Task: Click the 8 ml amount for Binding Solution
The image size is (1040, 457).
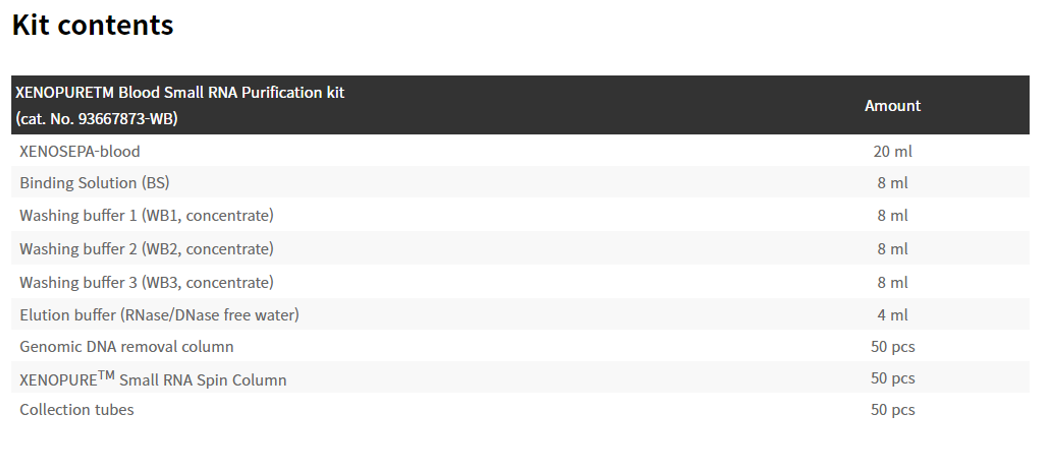Action: coord(892,183)
